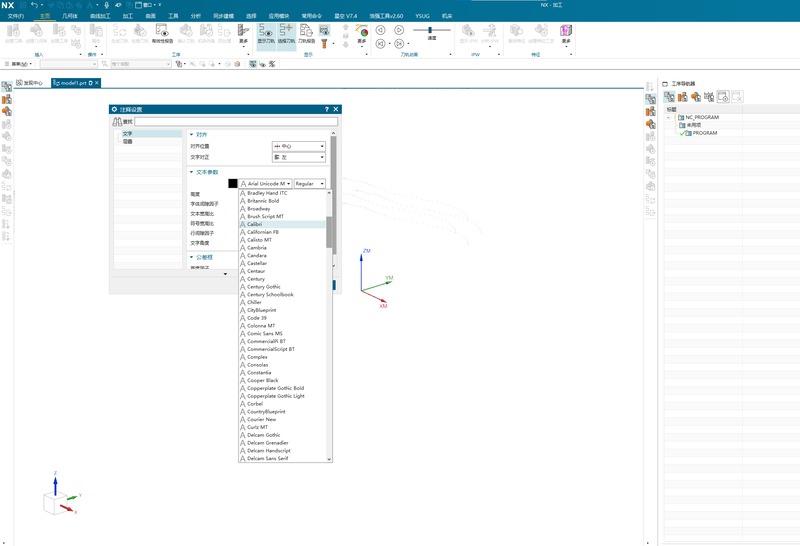Viewport: 800px width, 546px height.
Task: Open the Arial Unicode font dropdown
Action: click(x=265, y=183)
